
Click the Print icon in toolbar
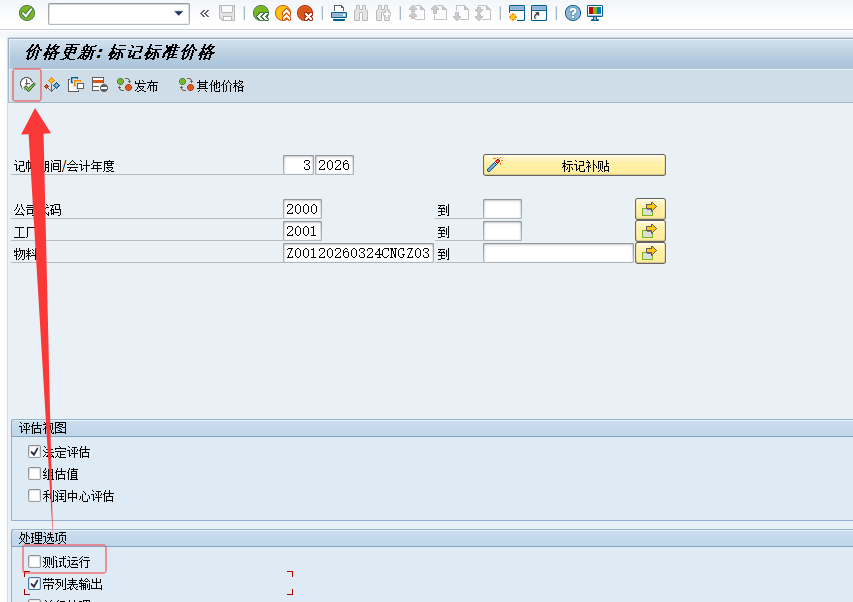click(x=339, y=13)
